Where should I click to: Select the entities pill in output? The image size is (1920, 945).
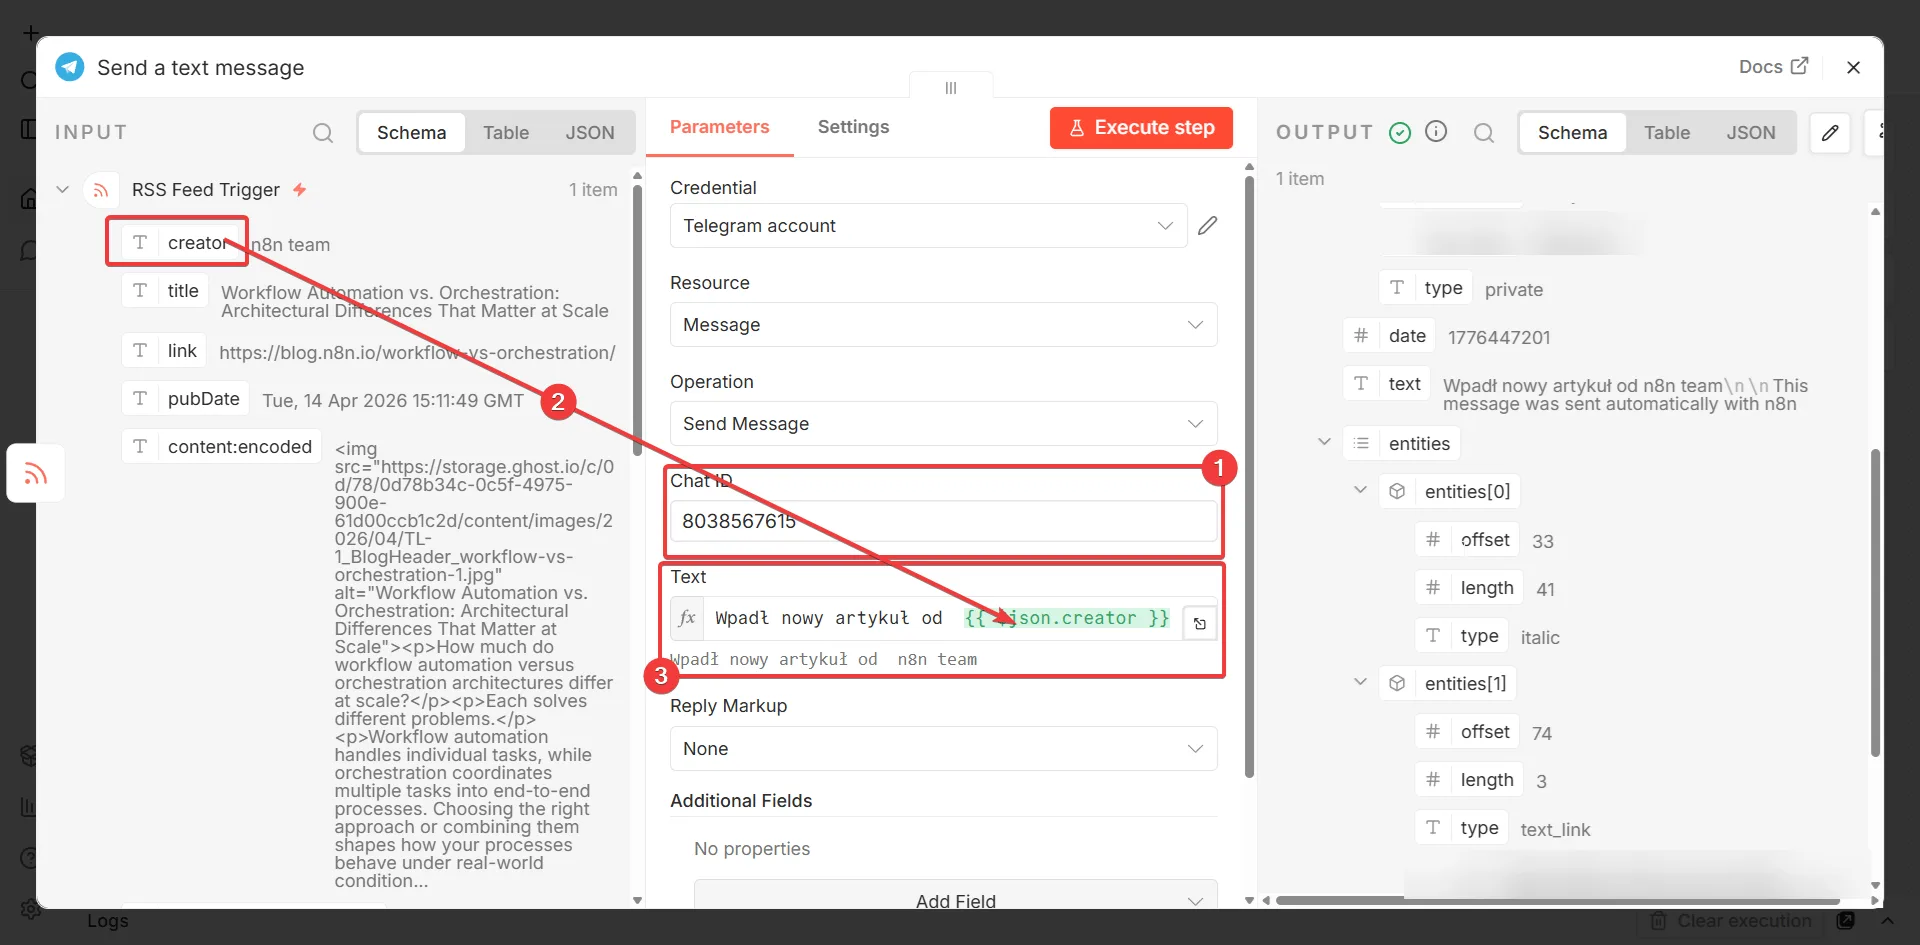pos(1401,443)
